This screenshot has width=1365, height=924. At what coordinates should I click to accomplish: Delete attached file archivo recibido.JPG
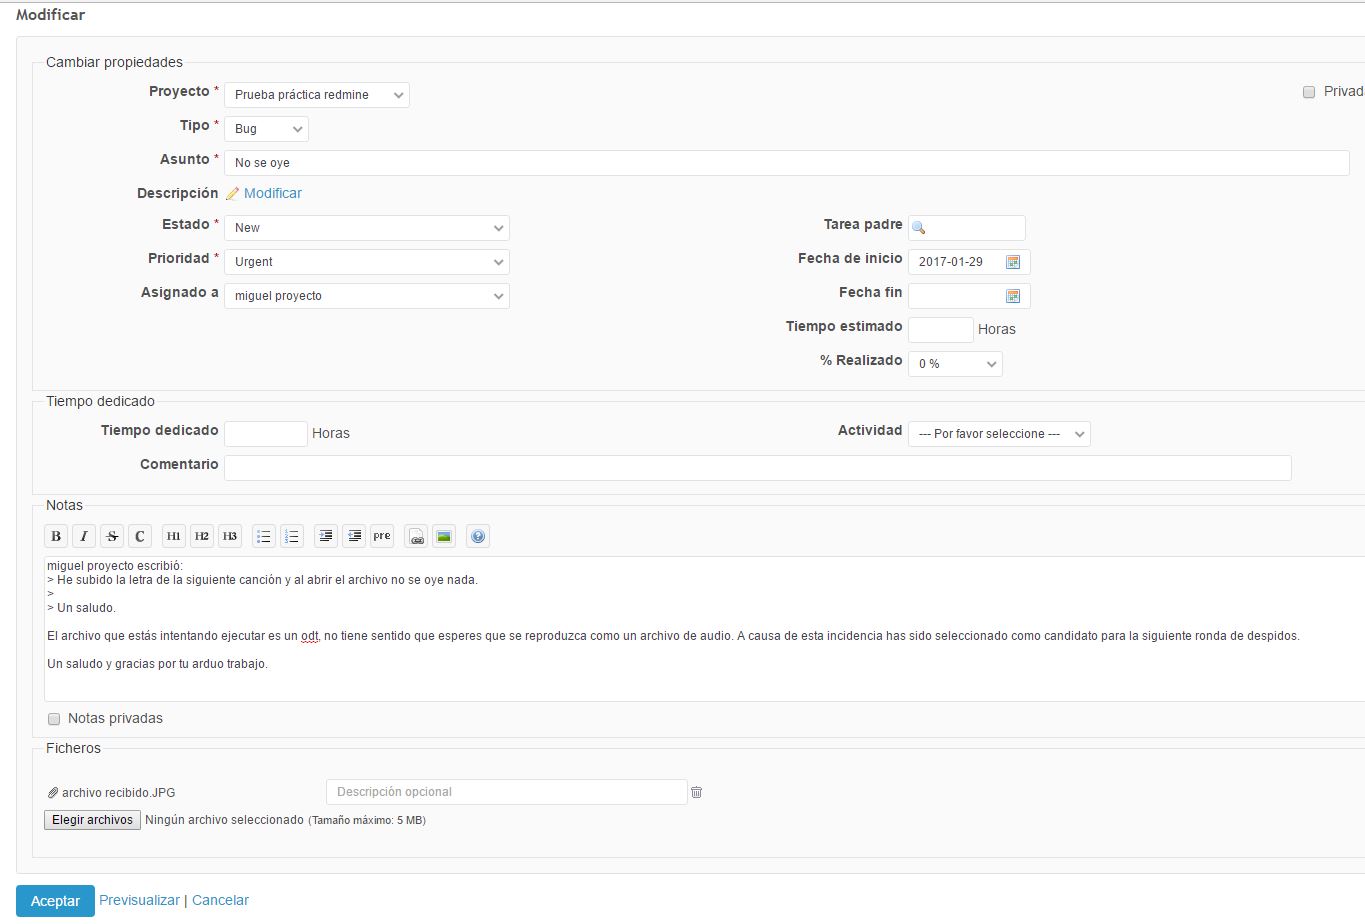697,792
